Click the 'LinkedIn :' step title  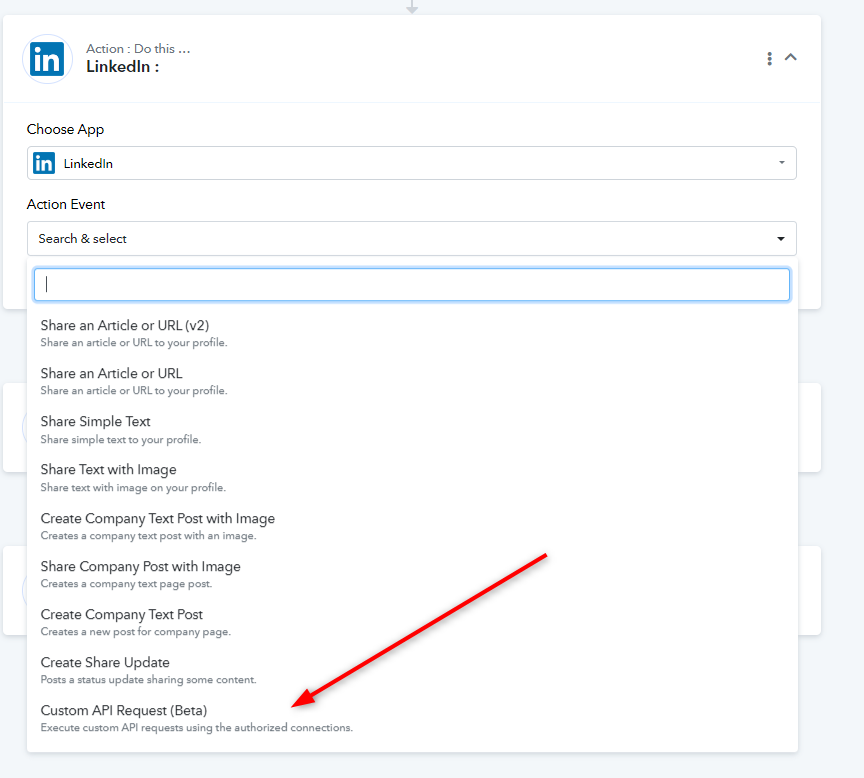(122, 67)
